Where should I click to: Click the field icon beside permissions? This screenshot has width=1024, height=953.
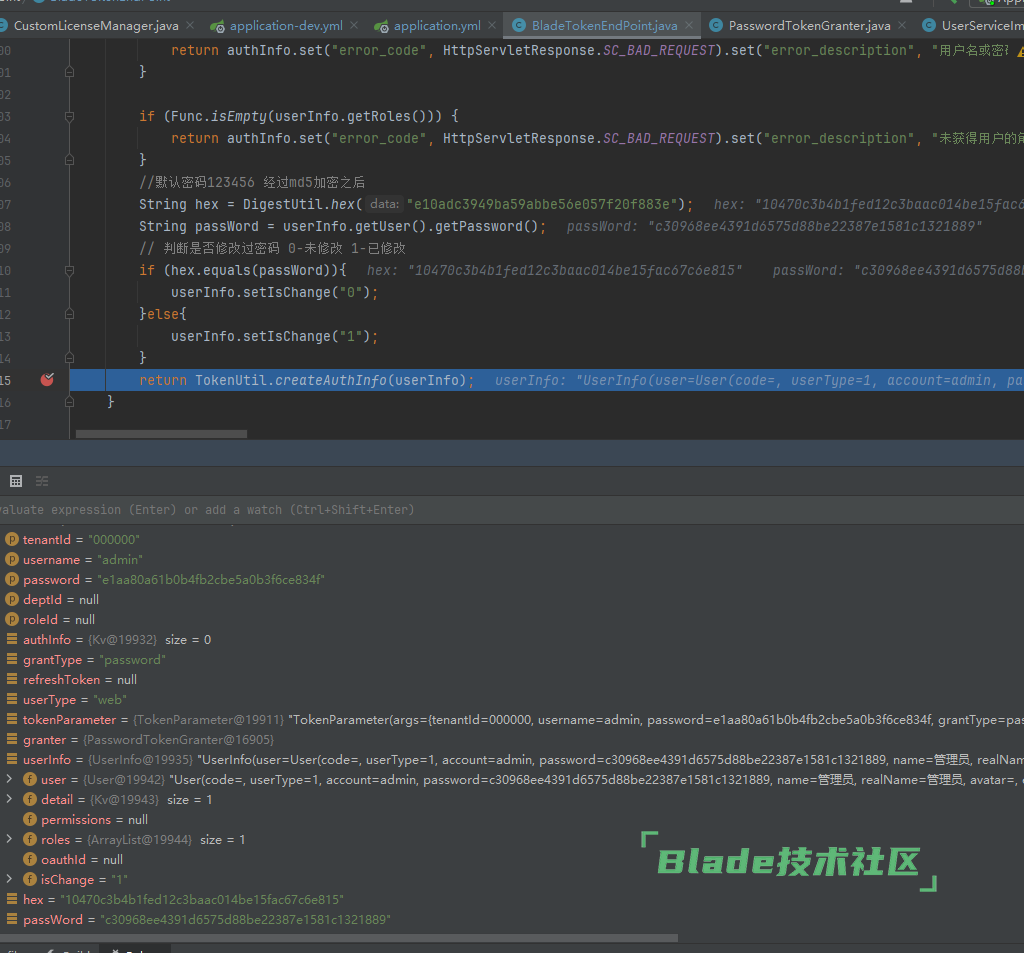[30, 818]
